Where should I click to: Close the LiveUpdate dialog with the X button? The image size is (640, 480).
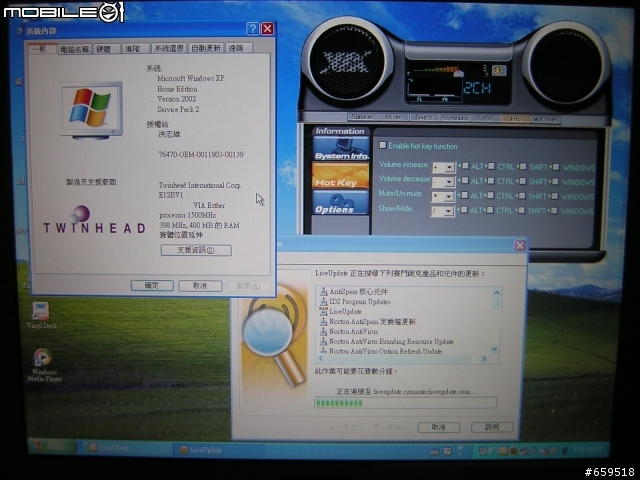pyautogui.click(x=520, y=245)
